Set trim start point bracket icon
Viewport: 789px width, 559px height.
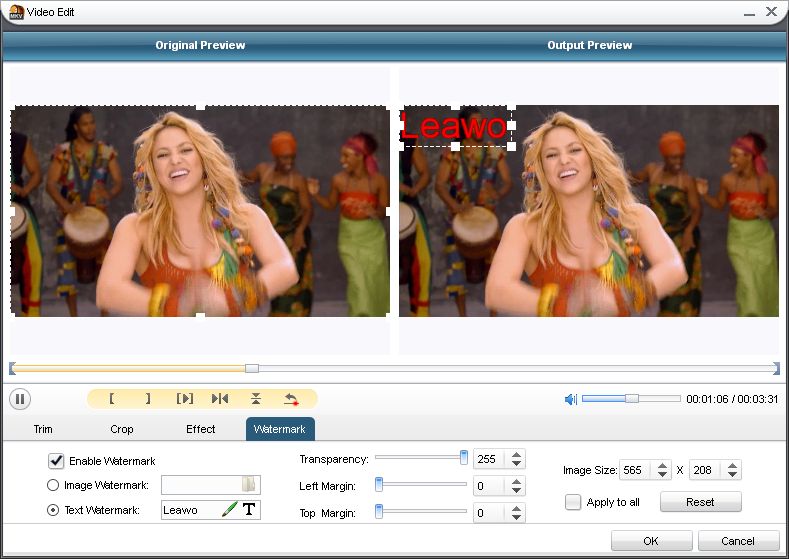pos(111,399)
